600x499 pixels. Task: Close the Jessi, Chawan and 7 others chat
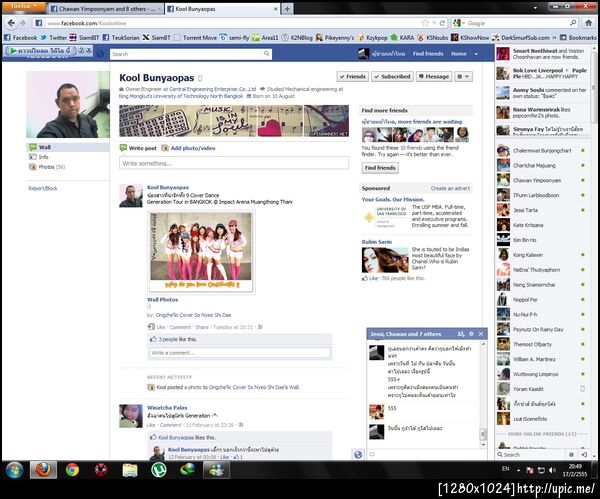[481, 334]
